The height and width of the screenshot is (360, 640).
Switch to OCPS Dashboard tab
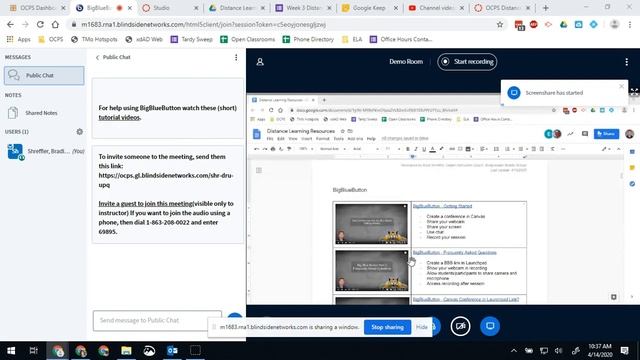[x=37, y=8]
